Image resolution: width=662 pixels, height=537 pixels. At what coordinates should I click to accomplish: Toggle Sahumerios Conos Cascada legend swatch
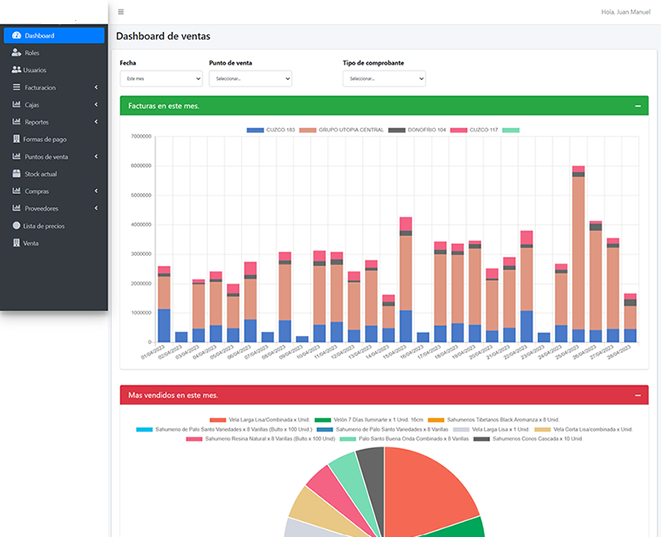click(482, 439)
